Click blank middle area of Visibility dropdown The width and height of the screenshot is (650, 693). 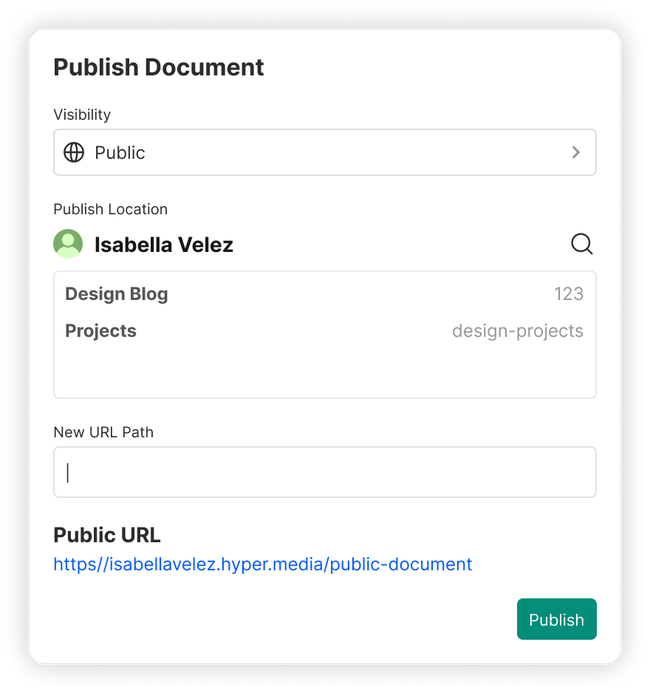tap(350, 152)
